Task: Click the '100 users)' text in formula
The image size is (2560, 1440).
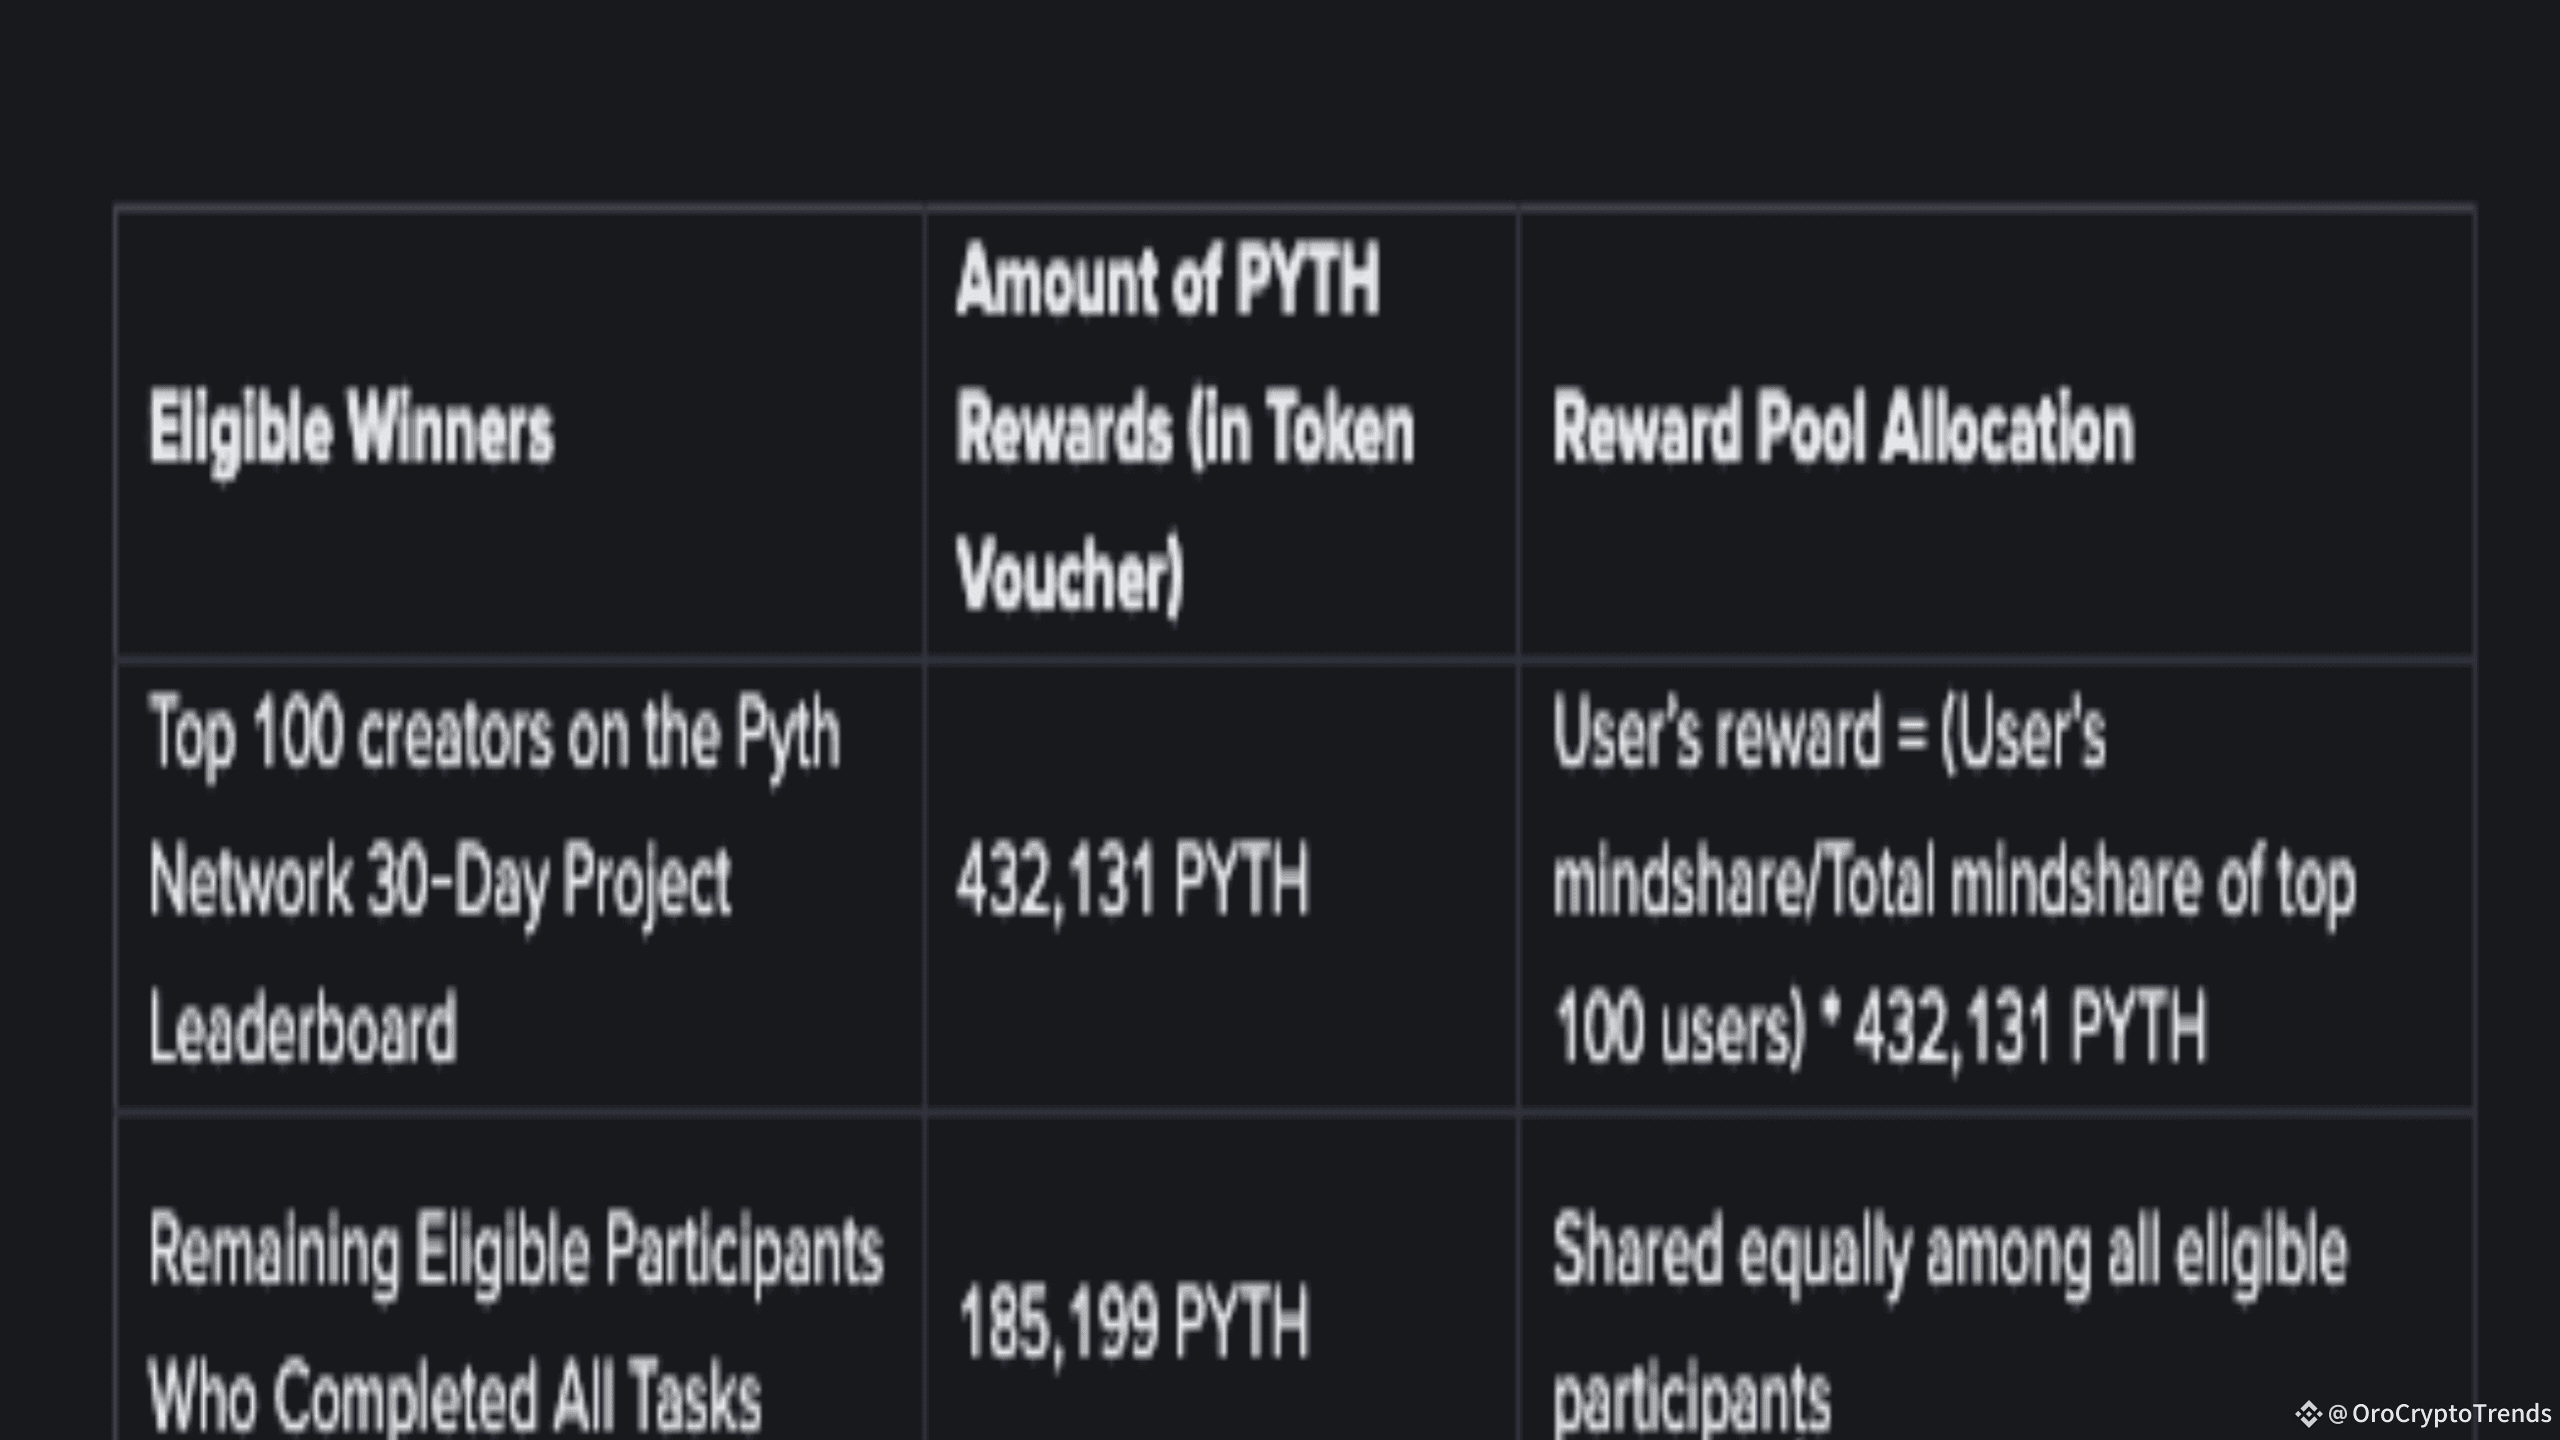Action: 1680,1029
